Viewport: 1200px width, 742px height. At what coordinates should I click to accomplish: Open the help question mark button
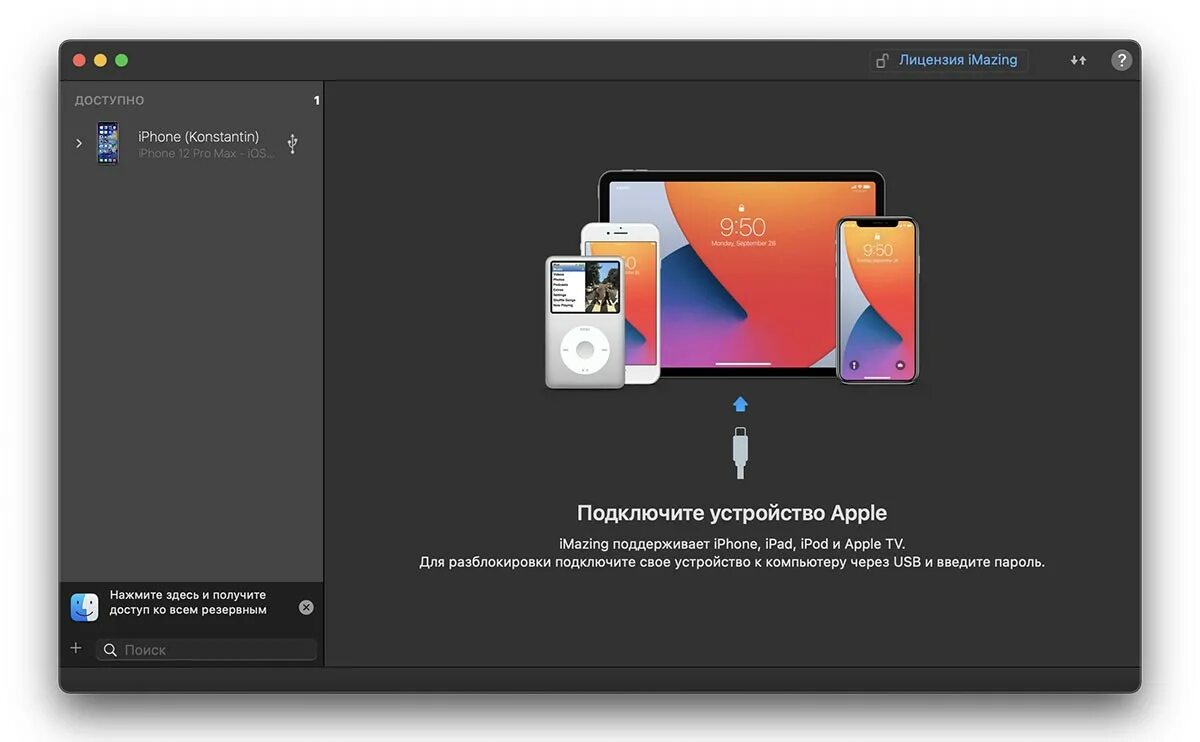click(x=1122, y=60)
